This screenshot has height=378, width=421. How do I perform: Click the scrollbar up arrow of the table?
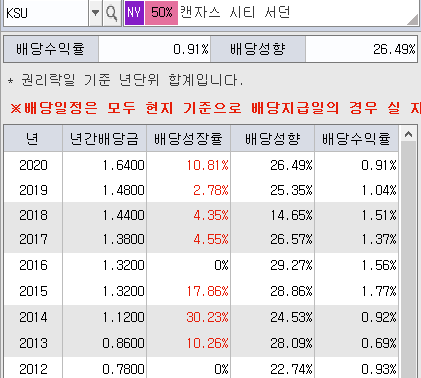408,134
